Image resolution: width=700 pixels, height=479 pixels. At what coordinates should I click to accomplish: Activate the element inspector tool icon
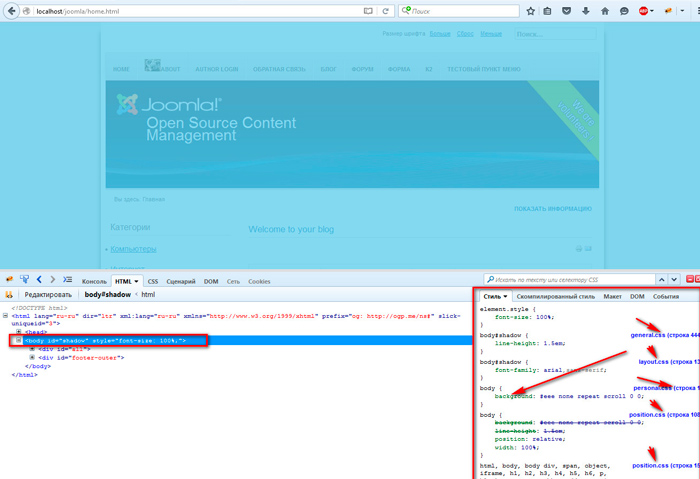tap(24, 279)
